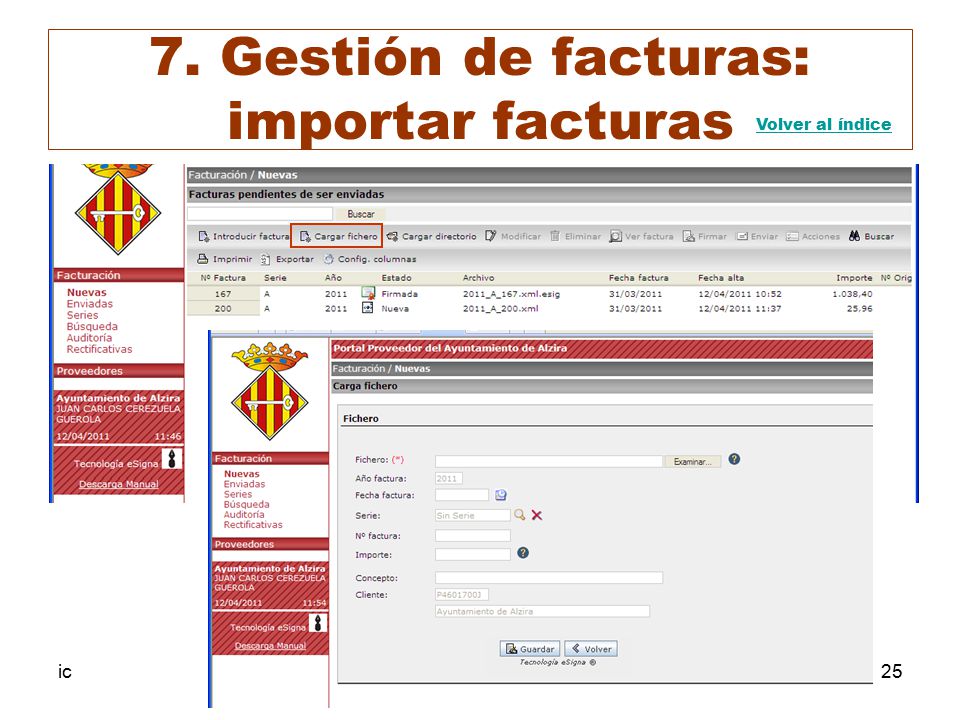
Task: Select the 'Exportar' toolbar item
Action: [x=287, y=259]
